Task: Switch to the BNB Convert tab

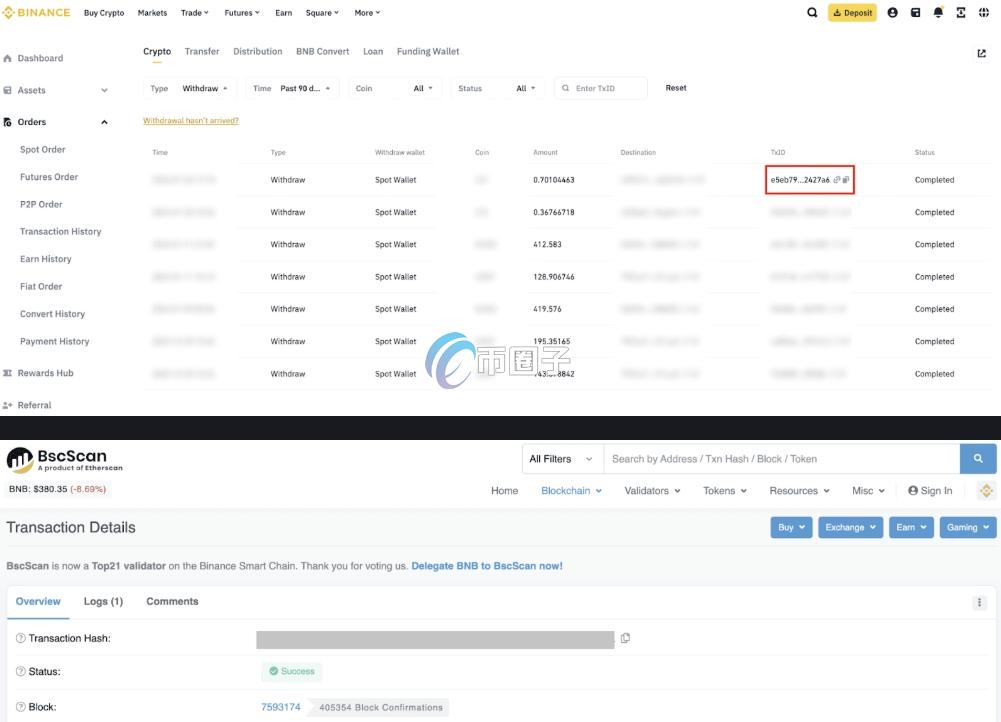Action: click(x=322, y=52)
